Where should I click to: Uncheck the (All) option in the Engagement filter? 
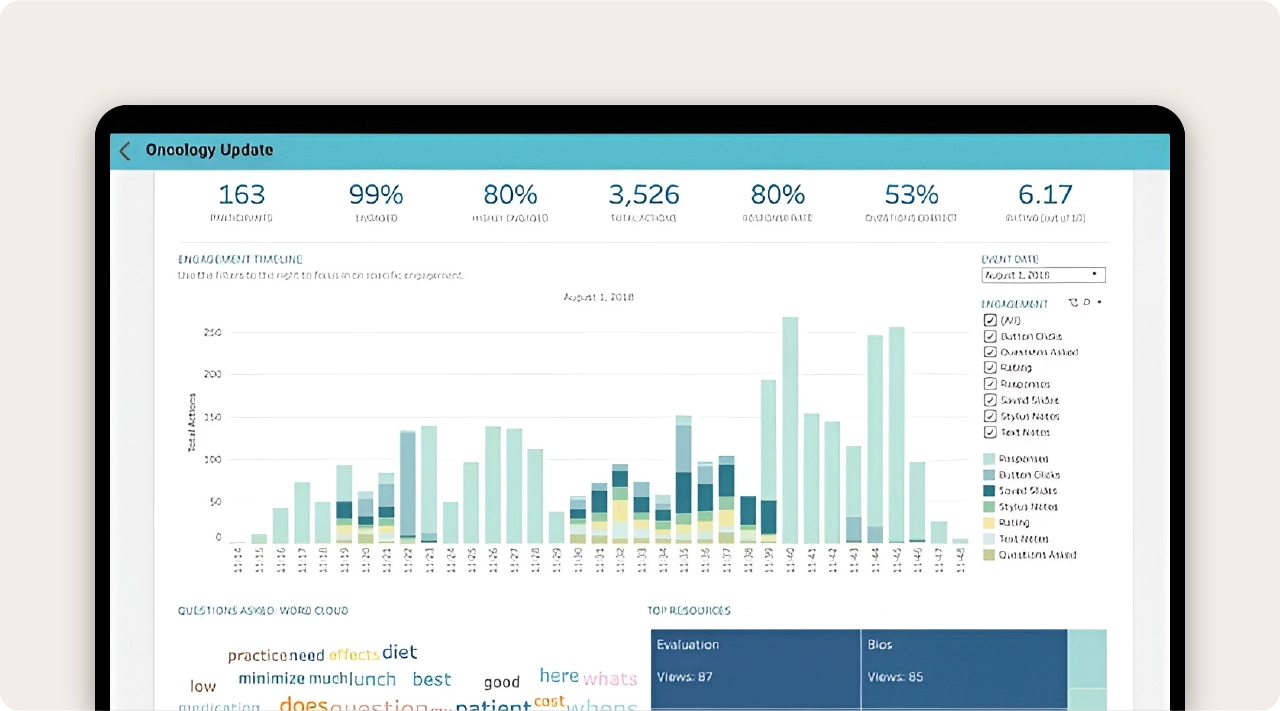click(989, 320)
